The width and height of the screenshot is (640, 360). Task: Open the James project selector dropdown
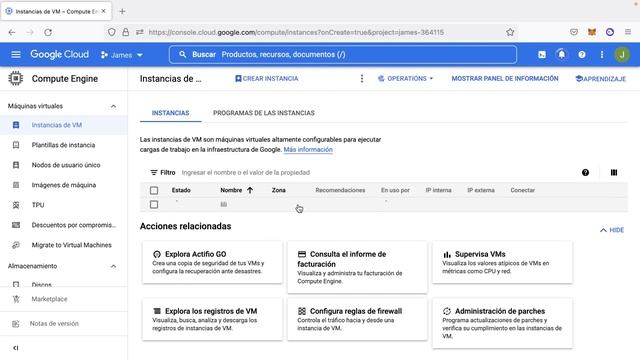122,55
